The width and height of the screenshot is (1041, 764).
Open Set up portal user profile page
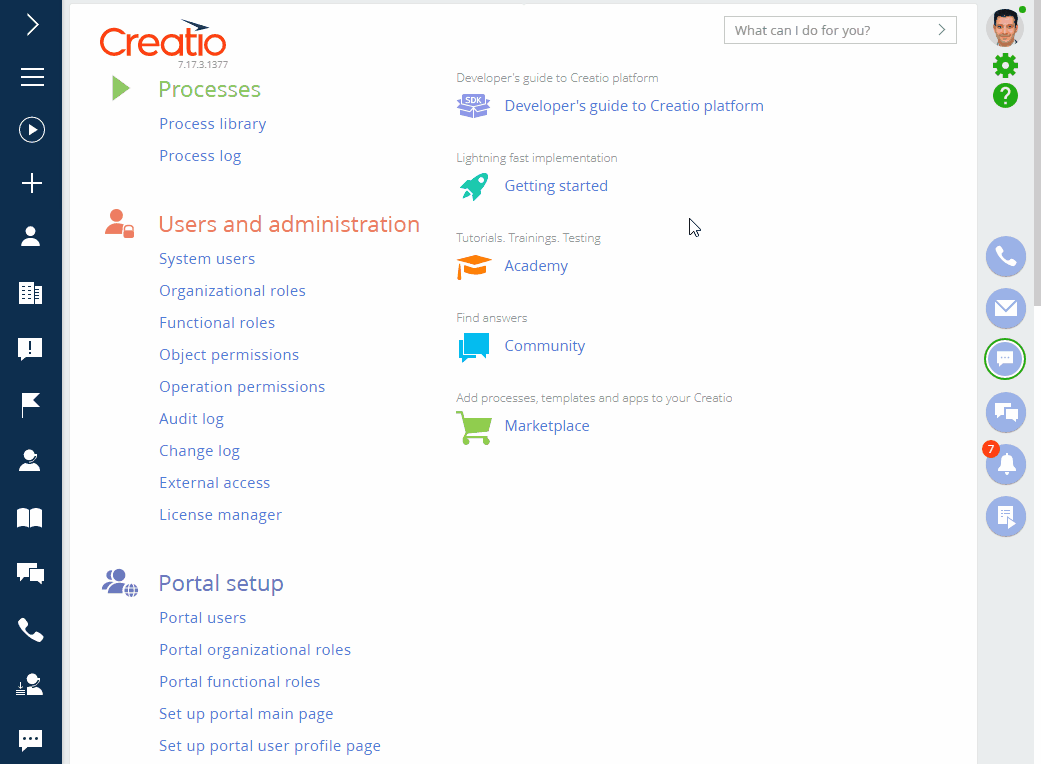point(270,746)
